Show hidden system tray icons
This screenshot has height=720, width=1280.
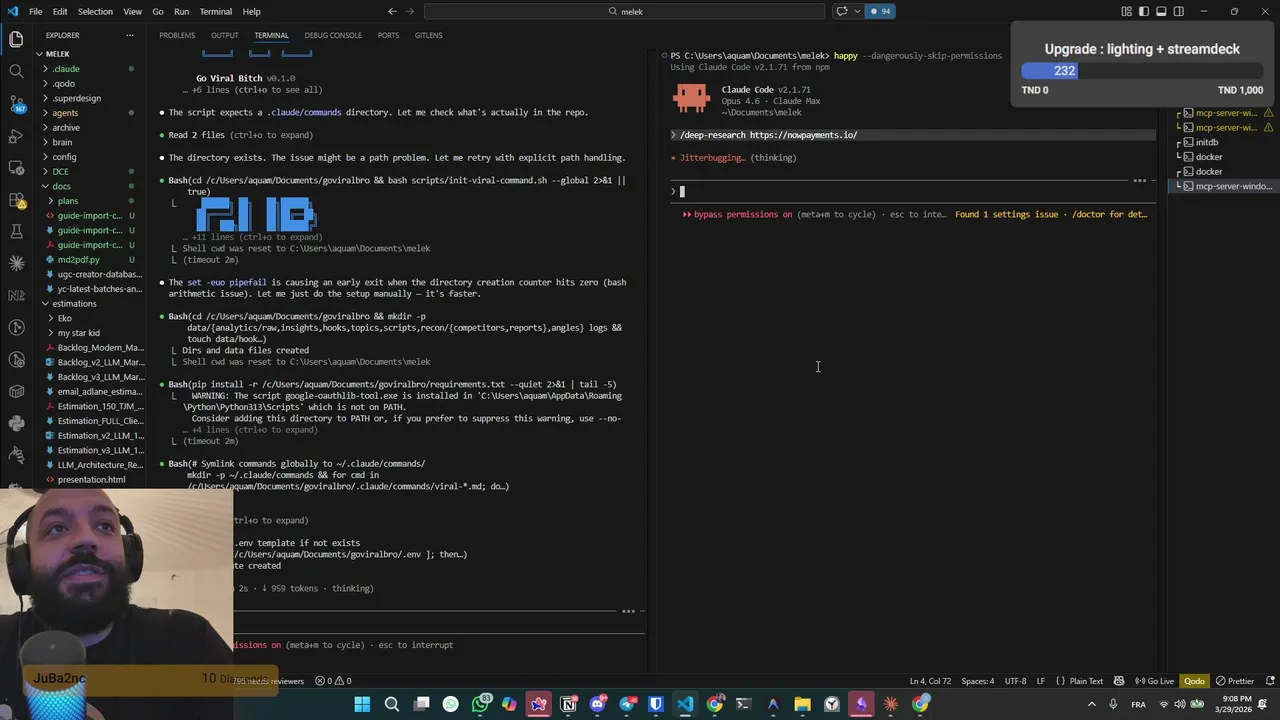1090,704
